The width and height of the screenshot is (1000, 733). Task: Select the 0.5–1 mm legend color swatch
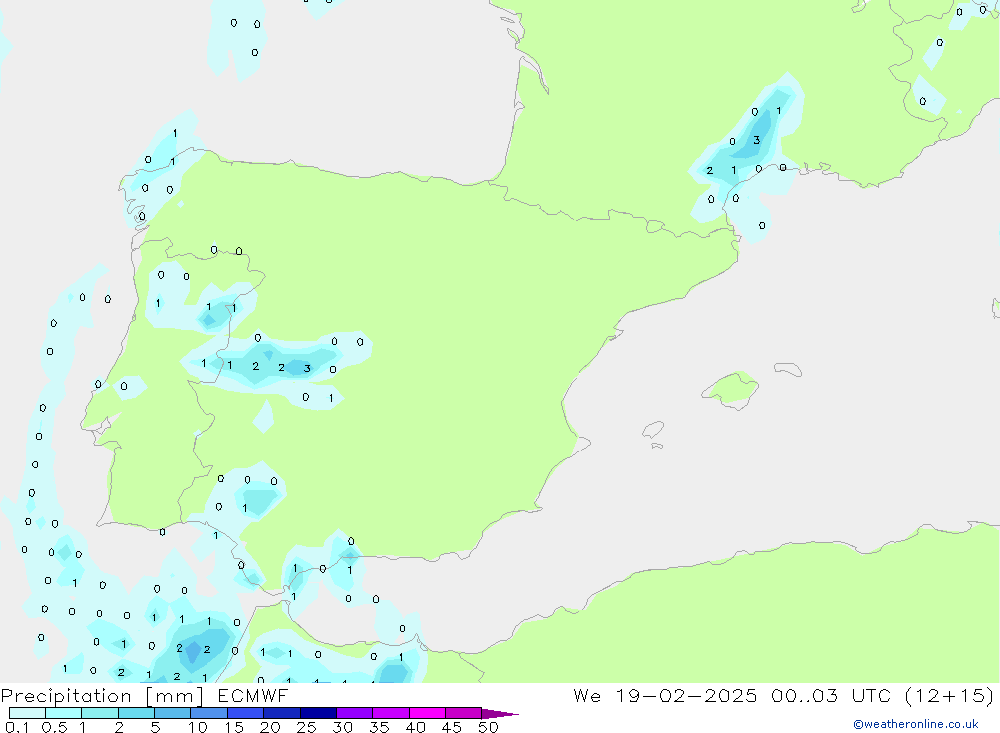[64, 713]
